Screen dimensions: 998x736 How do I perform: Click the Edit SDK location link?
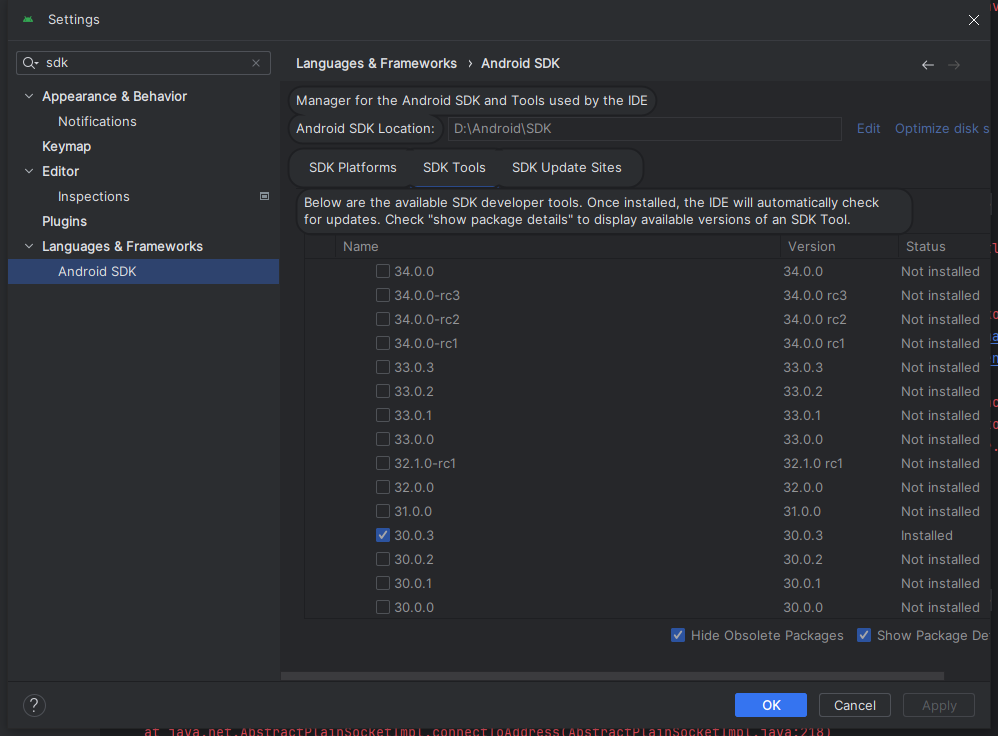point(868,129)
